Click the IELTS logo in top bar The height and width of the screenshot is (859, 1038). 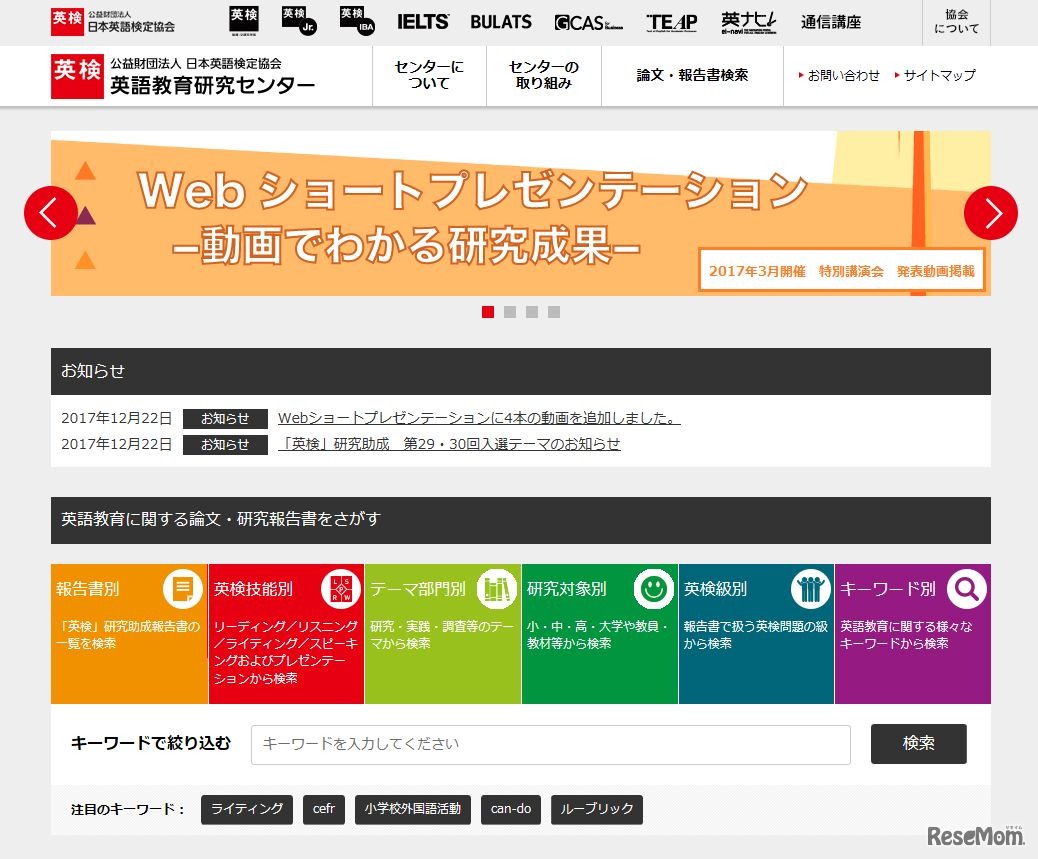point(422,22)
